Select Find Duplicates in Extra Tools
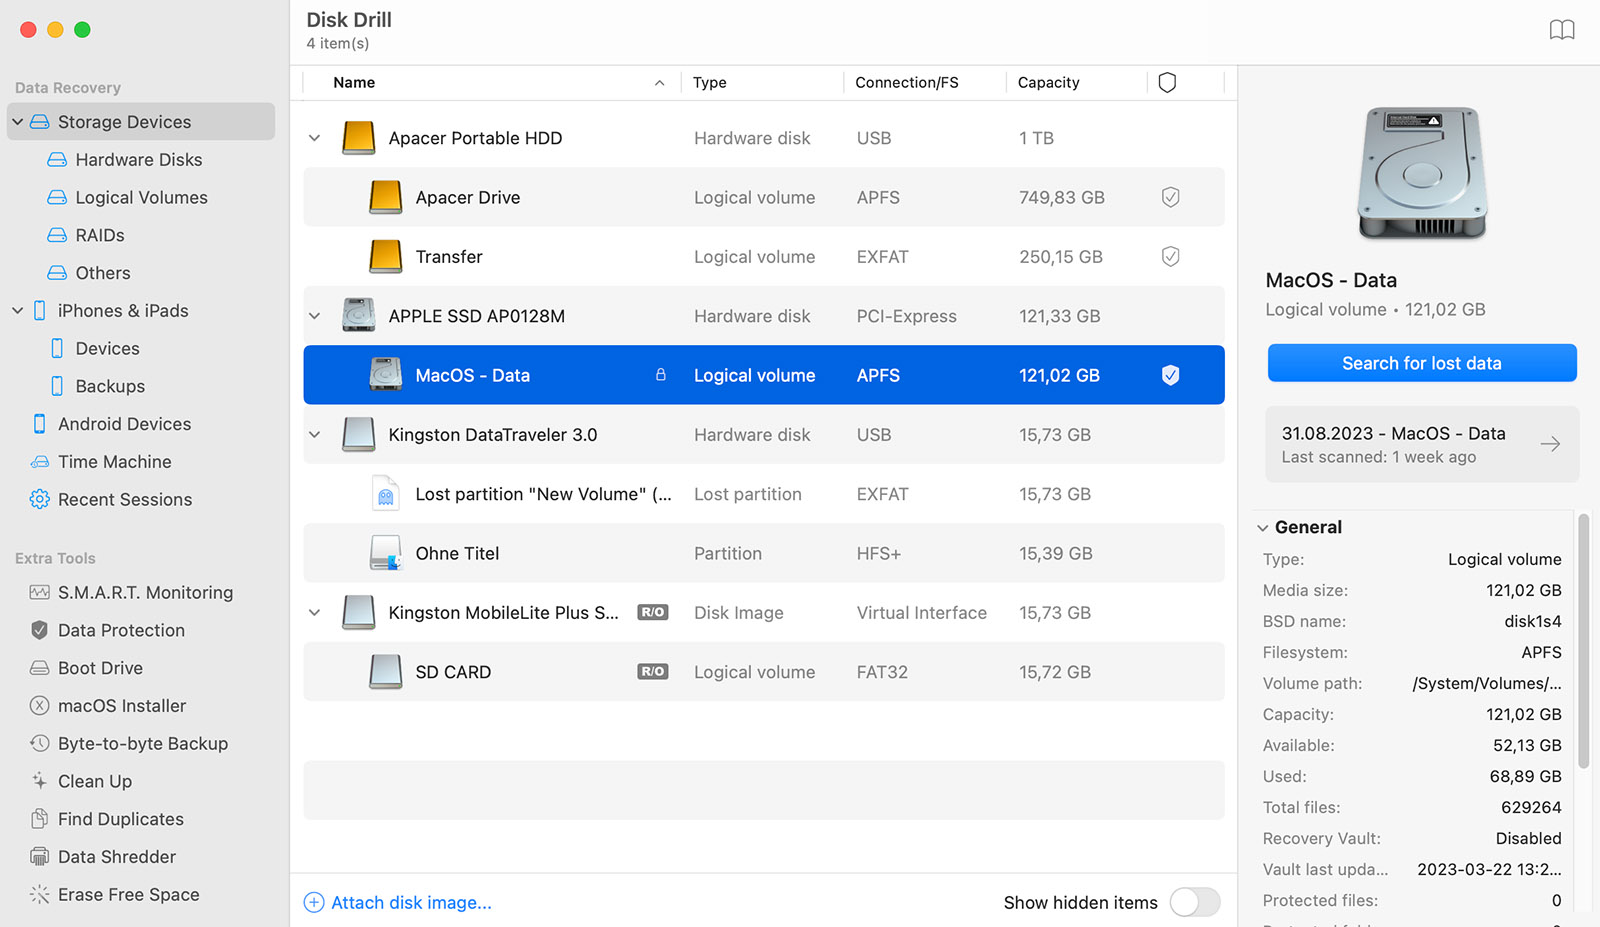This screenshot has height=927, width=1600. 120,818
